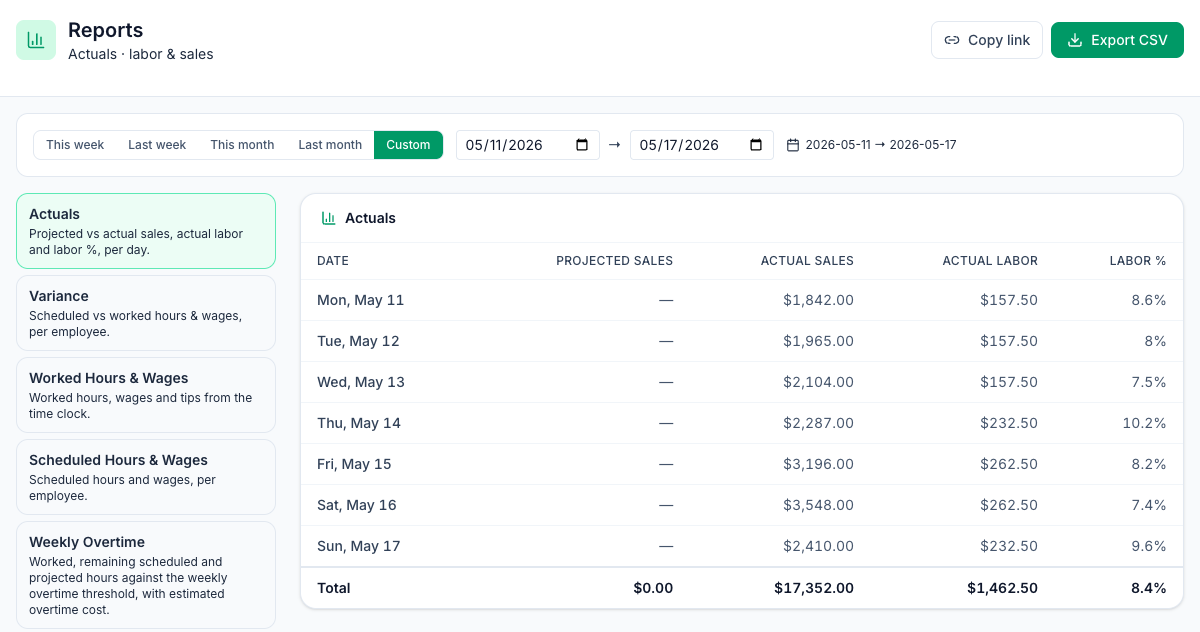Copy the report link
Screen dimensions: 1200x632
tap(987, 40)
